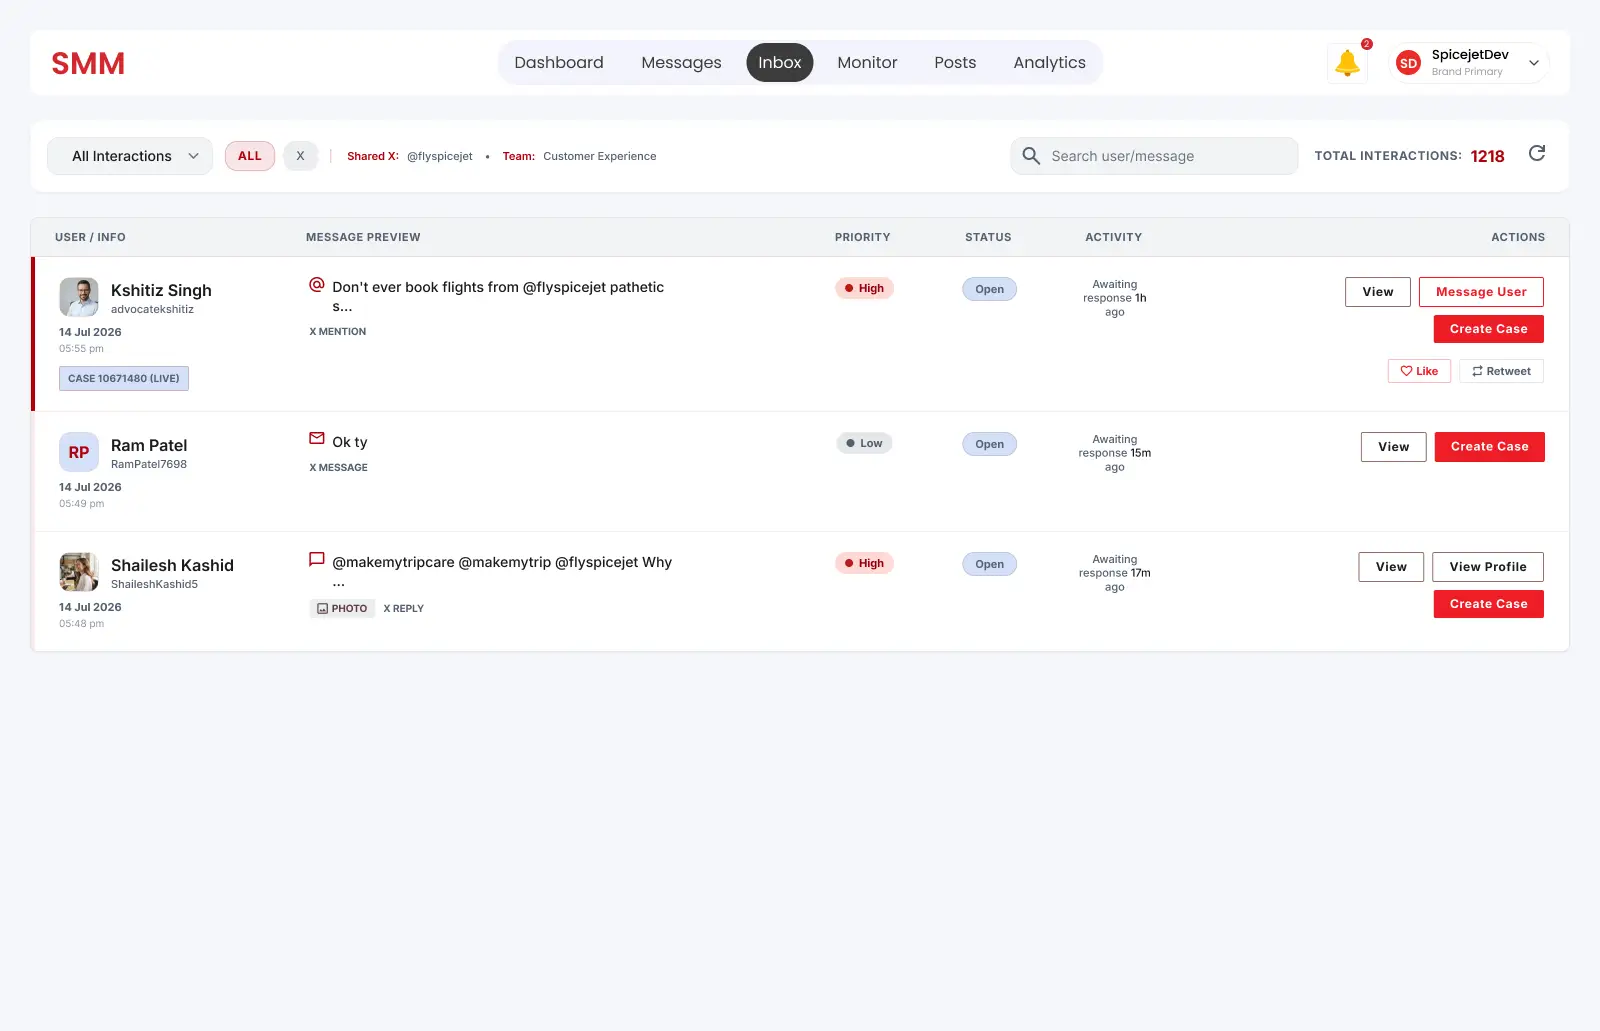This screenshot has width=1600, height=1031.
Task: Click the Customer Experience team label
Action: (600, 156)
